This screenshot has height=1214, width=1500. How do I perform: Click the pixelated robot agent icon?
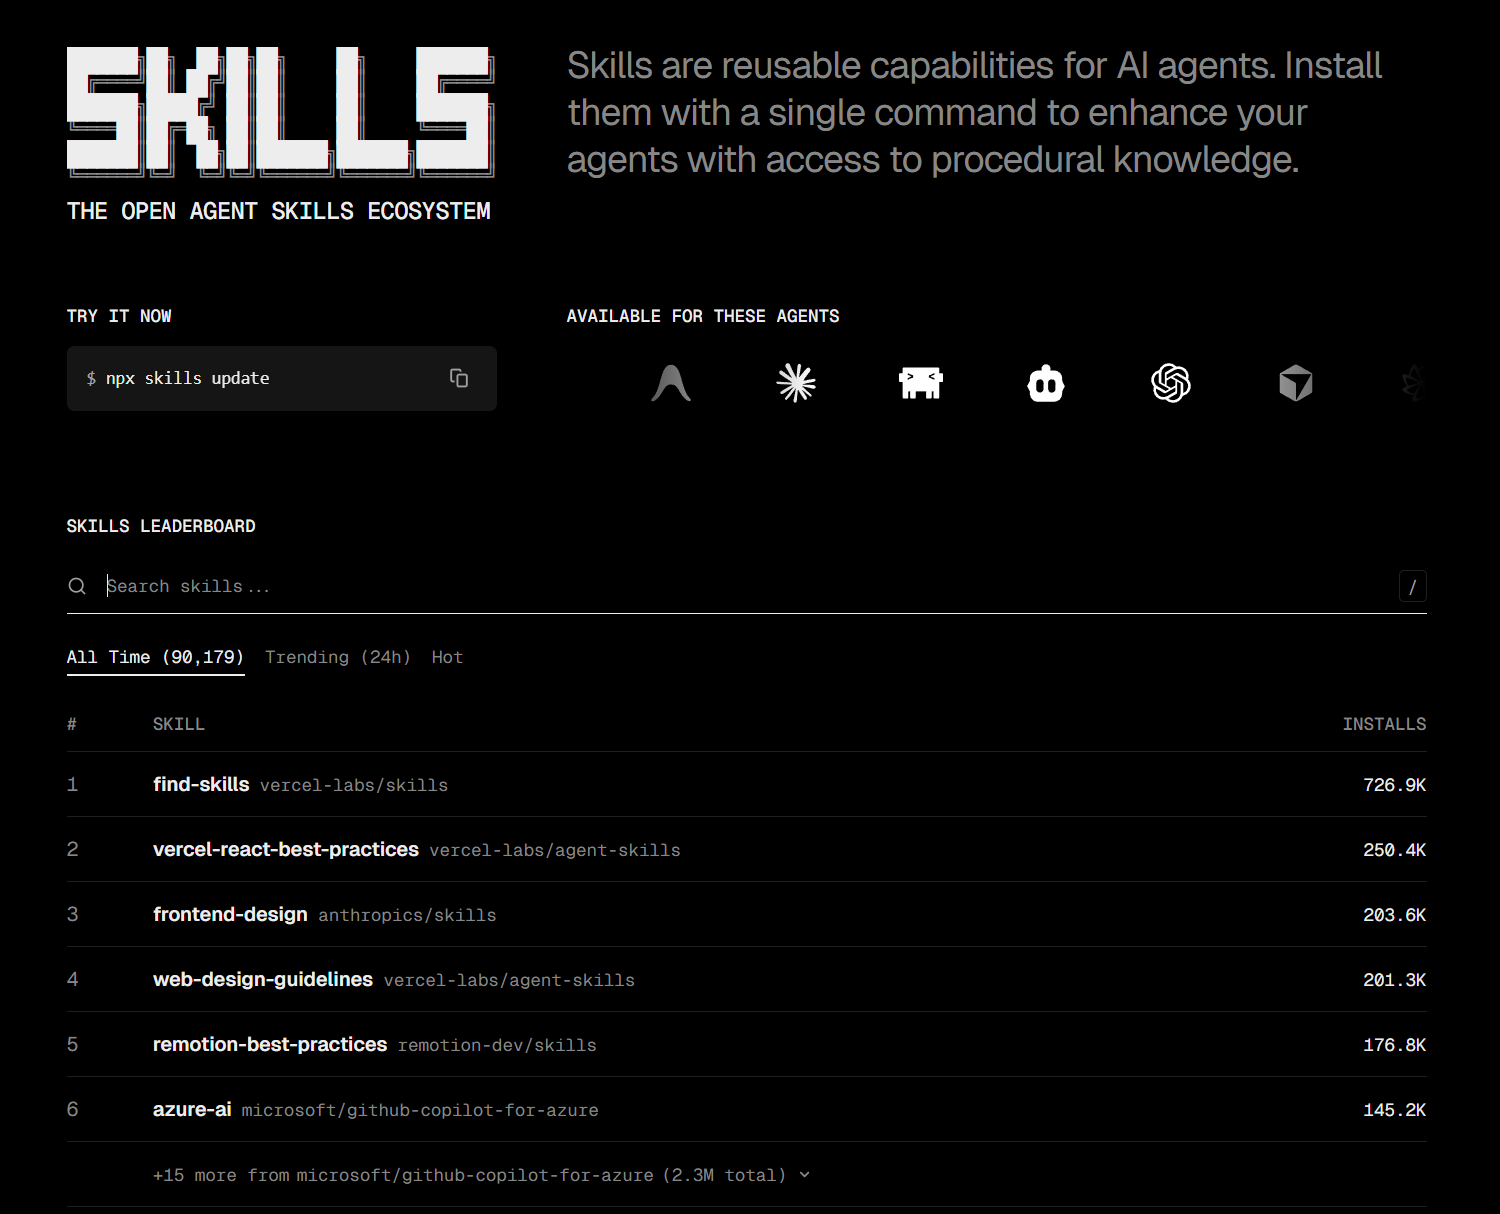pos(921,382)
